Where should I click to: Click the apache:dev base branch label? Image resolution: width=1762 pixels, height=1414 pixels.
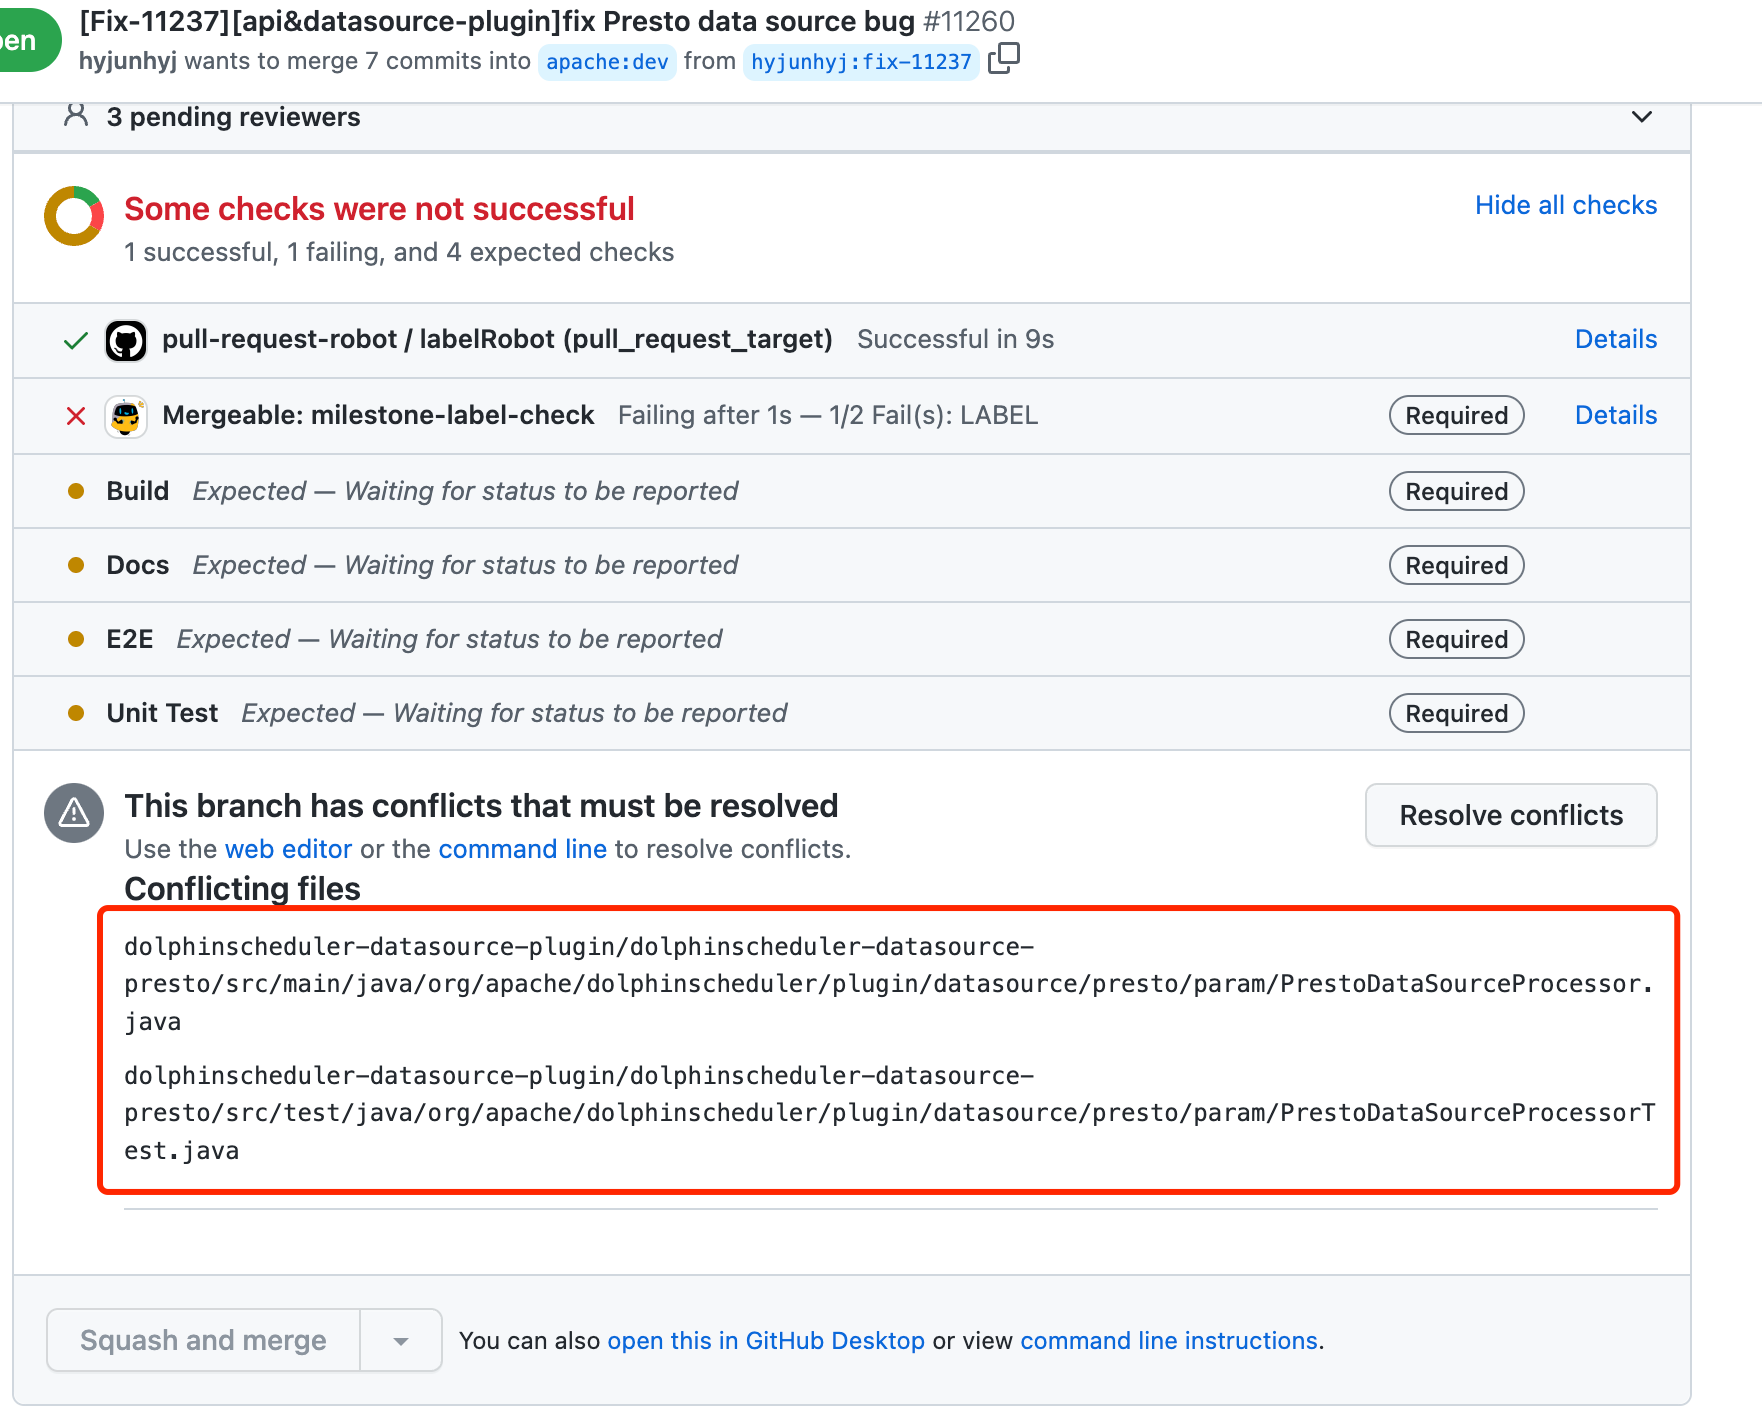point(607,62)
